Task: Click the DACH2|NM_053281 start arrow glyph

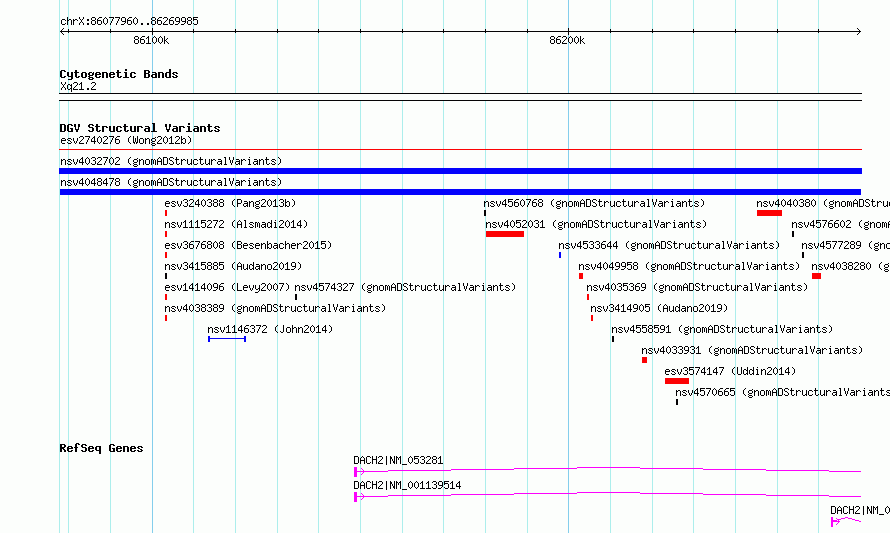Action: [x=359, y=472]
